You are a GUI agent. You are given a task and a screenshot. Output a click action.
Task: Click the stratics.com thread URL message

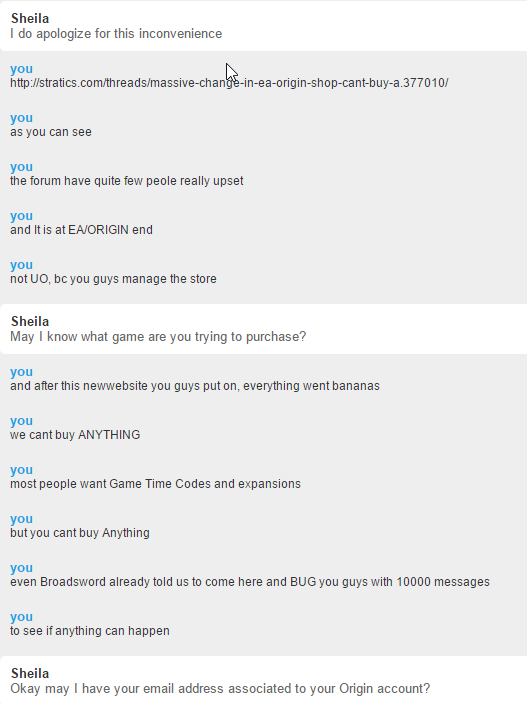pyautogui.click(x=229, y=83)
